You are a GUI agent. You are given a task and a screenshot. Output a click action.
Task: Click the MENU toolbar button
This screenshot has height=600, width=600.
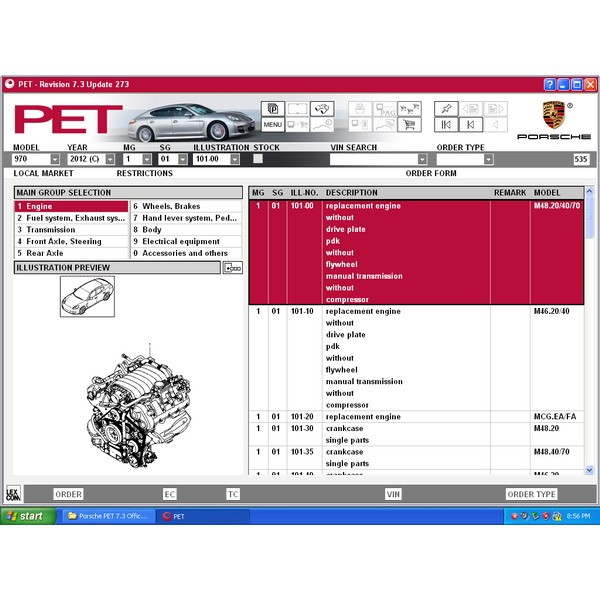[x=273, y=124]
